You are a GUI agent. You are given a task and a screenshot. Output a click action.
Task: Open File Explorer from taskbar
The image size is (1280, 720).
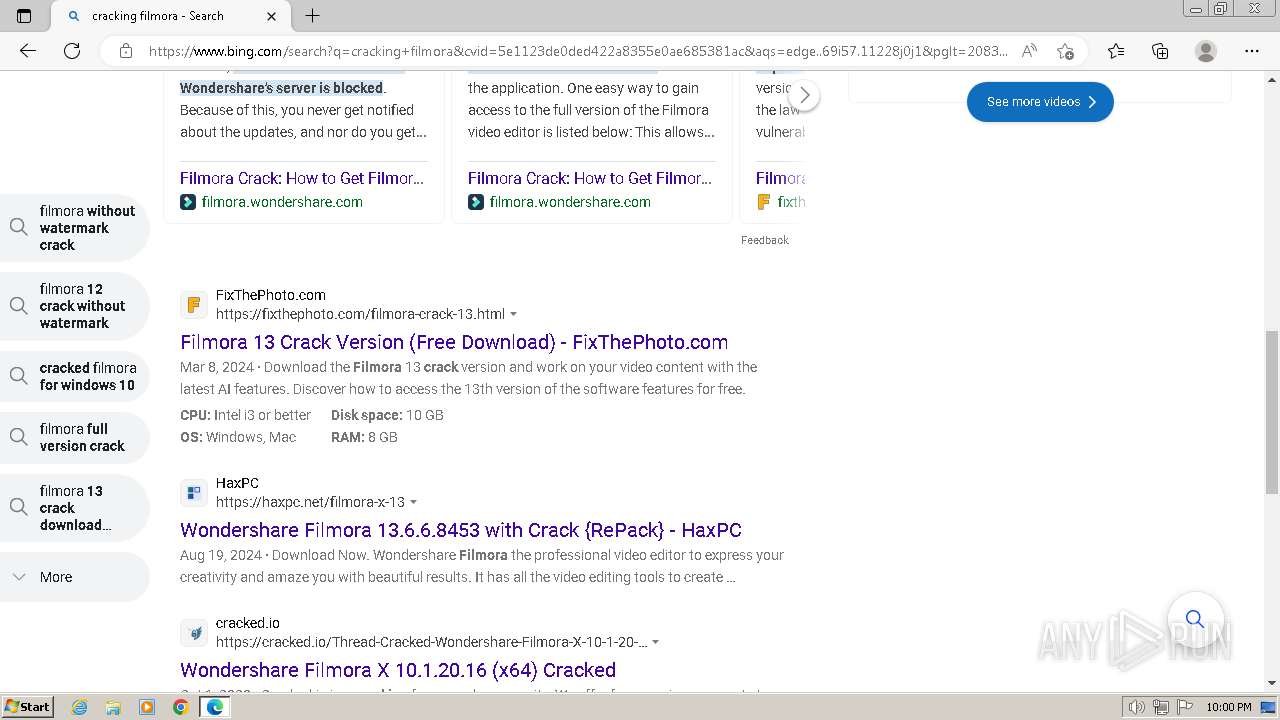[113, 707]
